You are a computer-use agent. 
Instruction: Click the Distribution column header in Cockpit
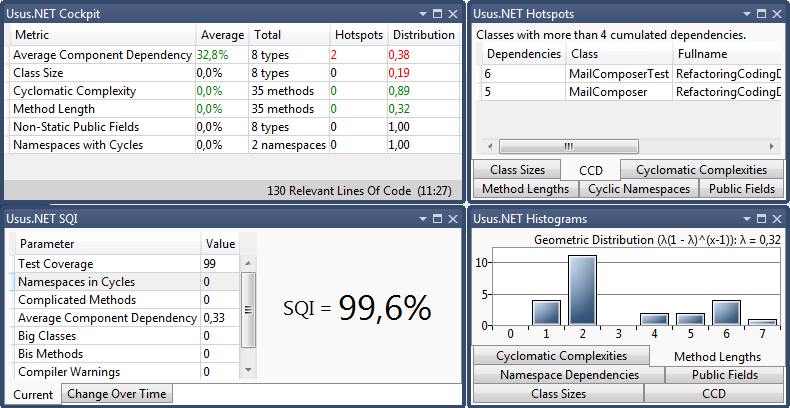tap(423, 35)
